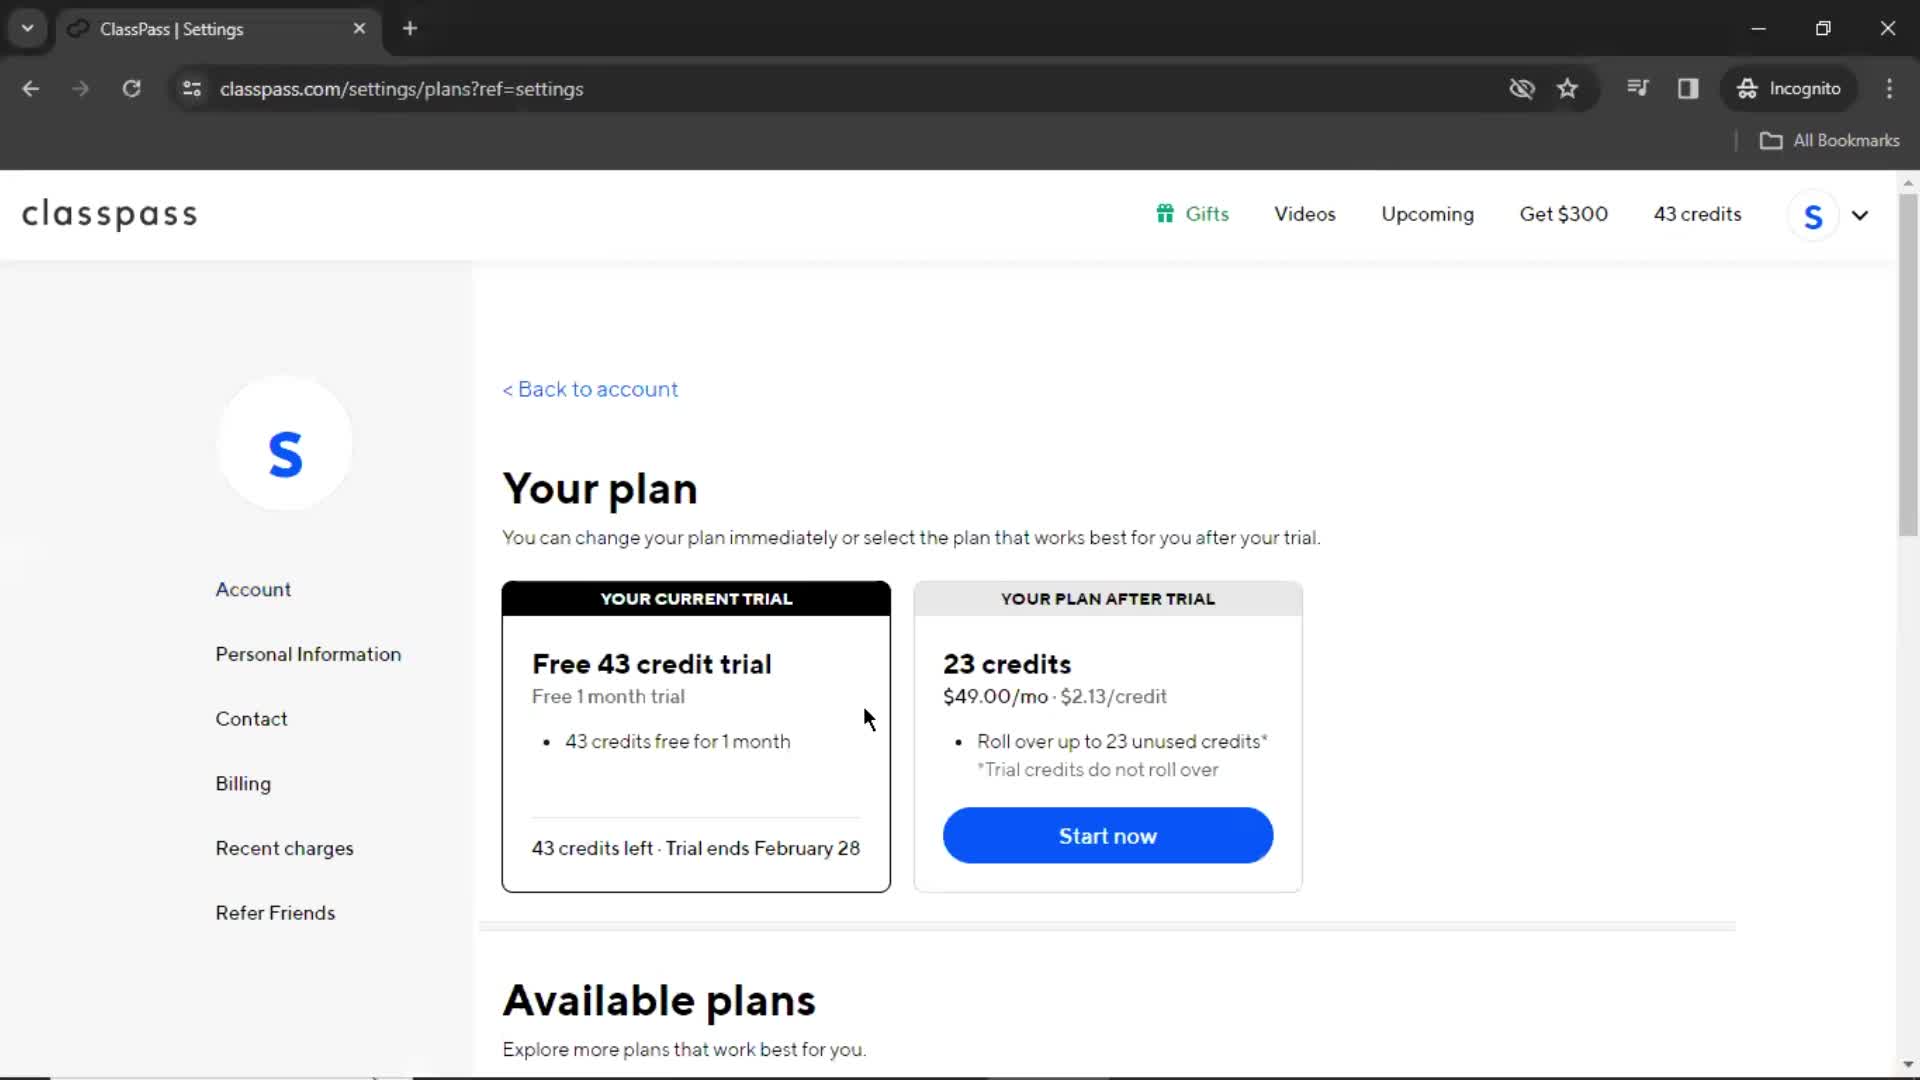Click the Recent charges settings item
The width and height of the screenshot is (1920, 1080).
pyautogui.click(x=285, y=848)
